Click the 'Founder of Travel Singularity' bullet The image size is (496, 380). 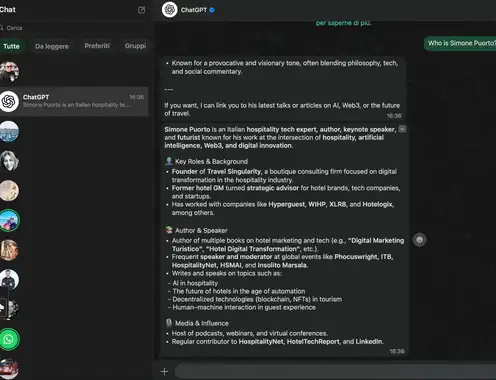(x=284, y=176)
